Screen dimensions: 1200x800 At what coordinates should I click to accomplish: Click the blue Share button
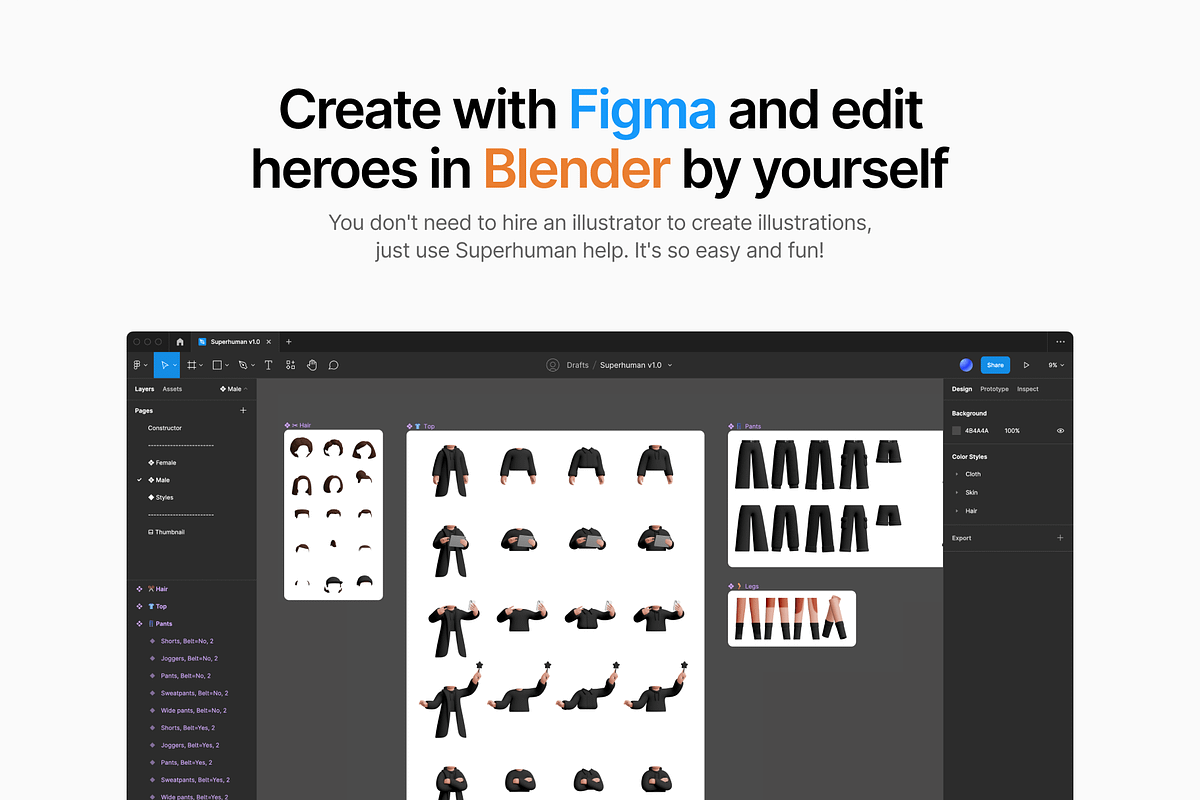pyautogui.click(x=995, y=365)
